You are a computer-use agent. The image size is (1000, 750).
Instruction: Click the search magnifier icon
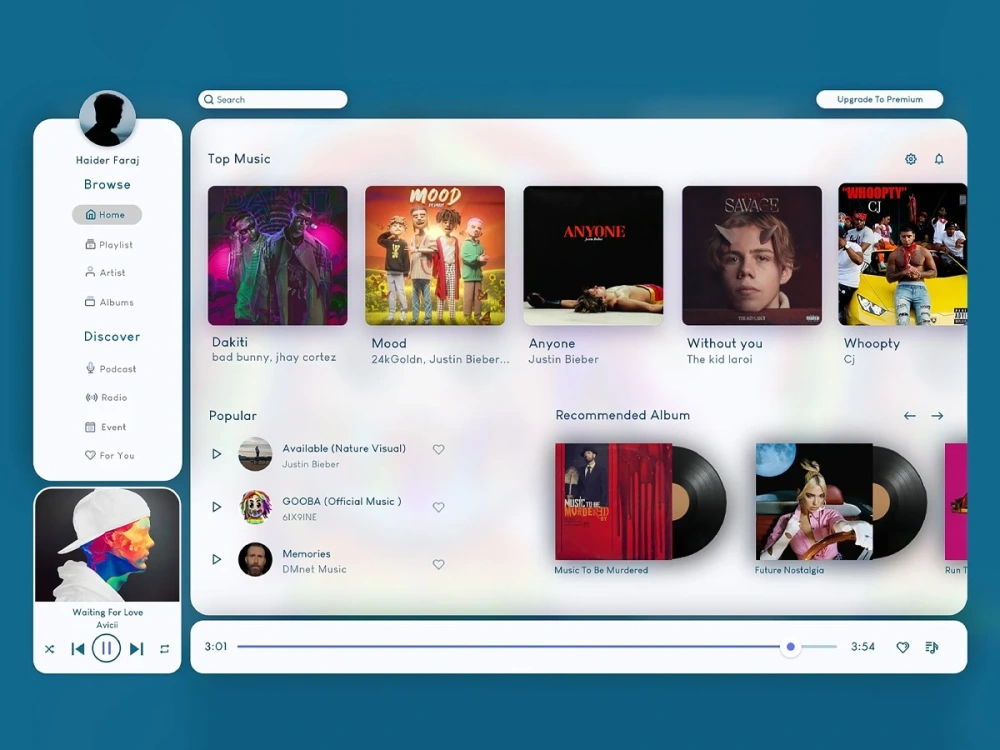[x=209, y=99]
